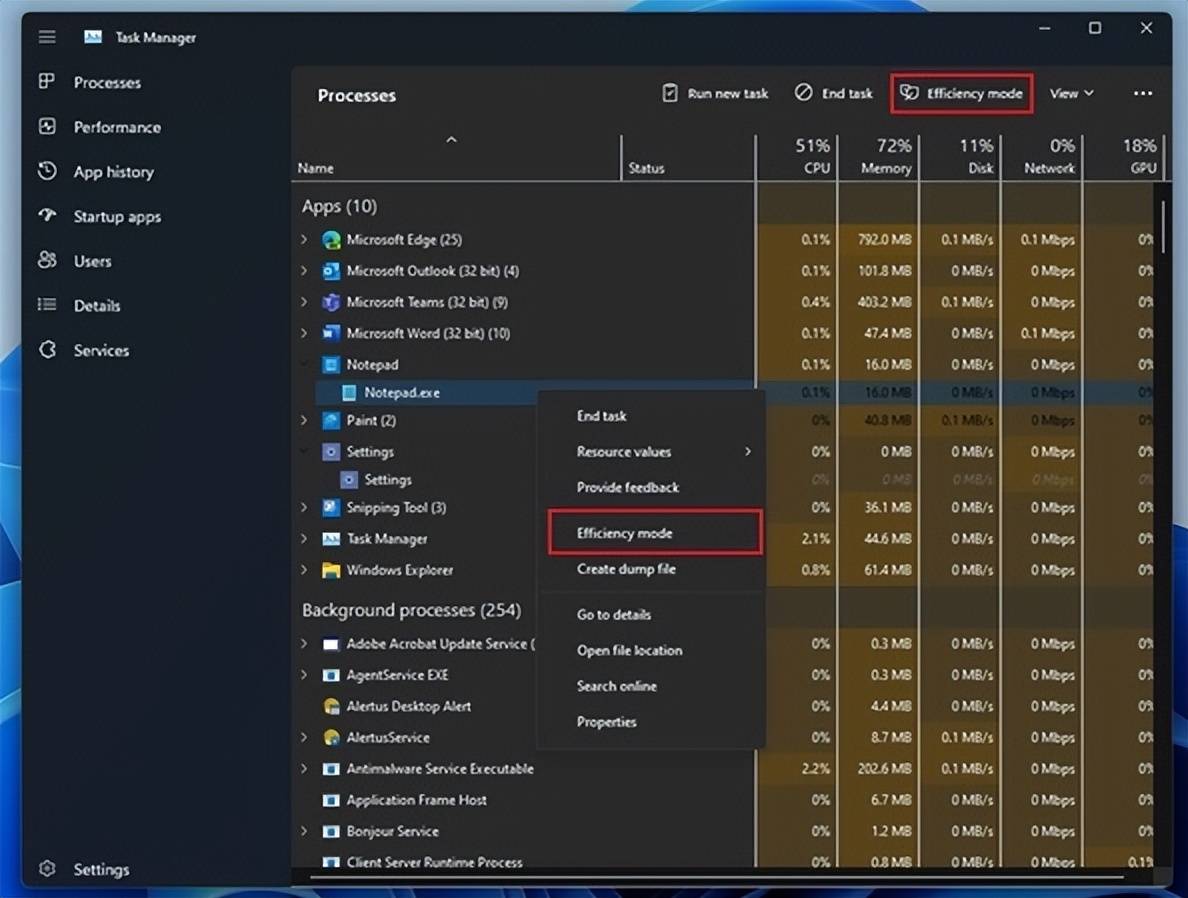Open the hamburger navigation menu icon
1188x898 pixels.
pos(47,37)
